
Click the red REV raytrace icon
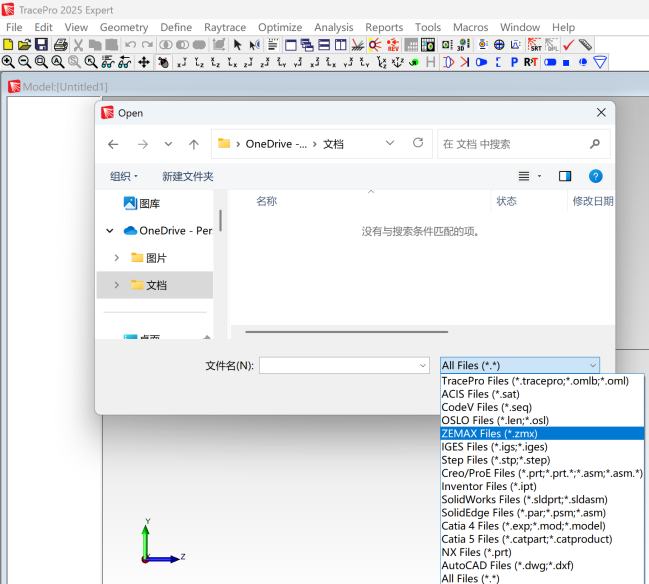pos(392,45)
